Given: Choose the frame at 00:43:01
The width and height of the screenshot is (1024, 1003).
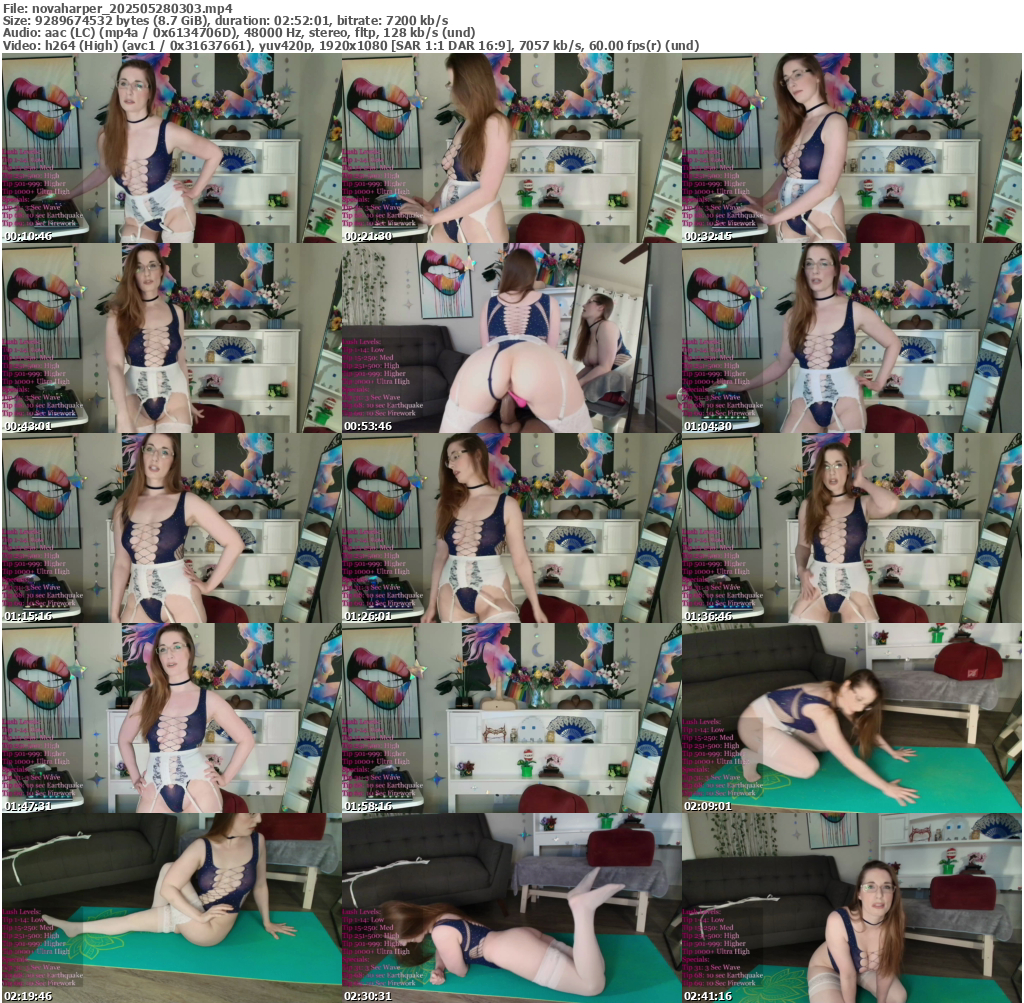Looking at the screenshot, I should [x=171, y=338].
